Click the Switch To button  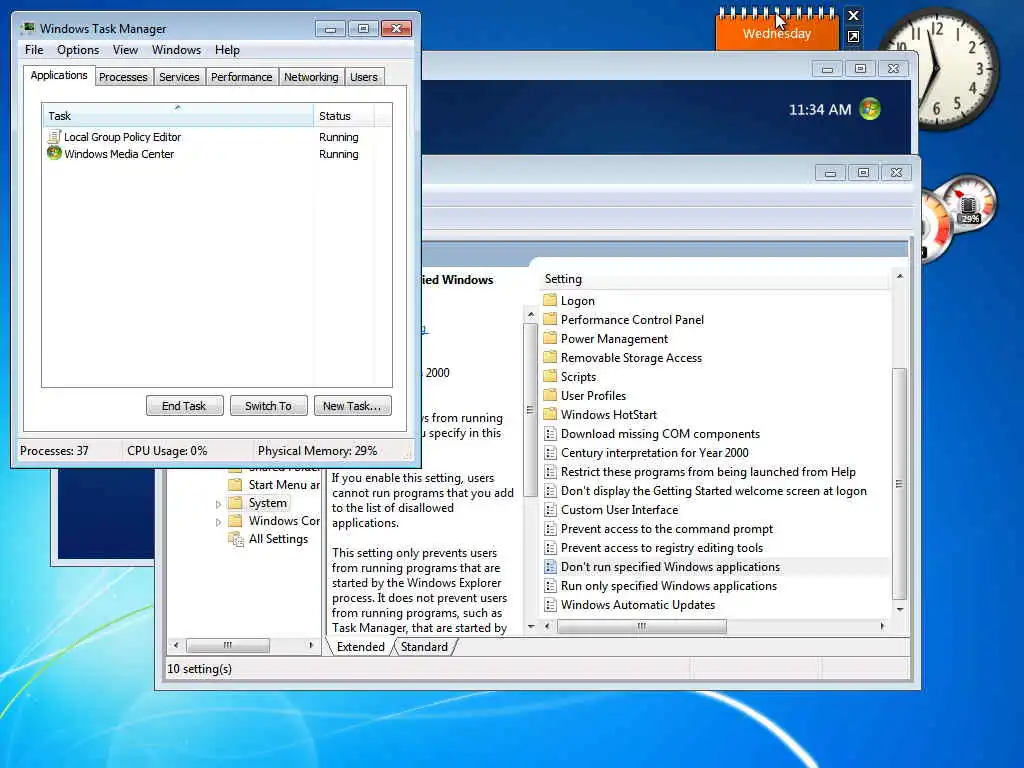pyautogui.click(x=268, y=406)
